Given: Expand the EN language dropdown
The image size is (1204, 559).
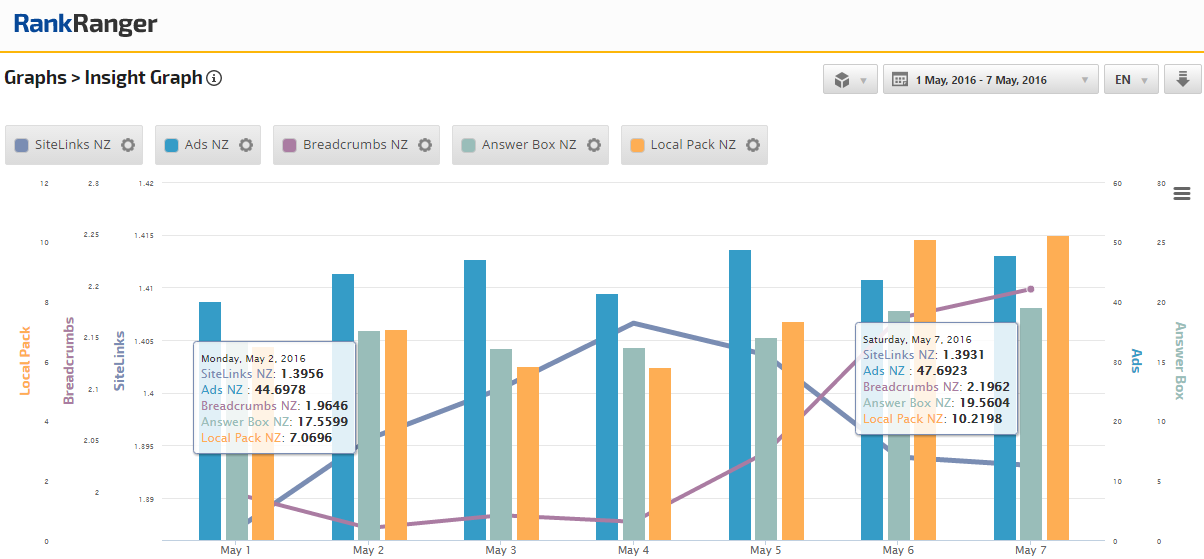Looking at the screenshot, I should pos(1131,80).
